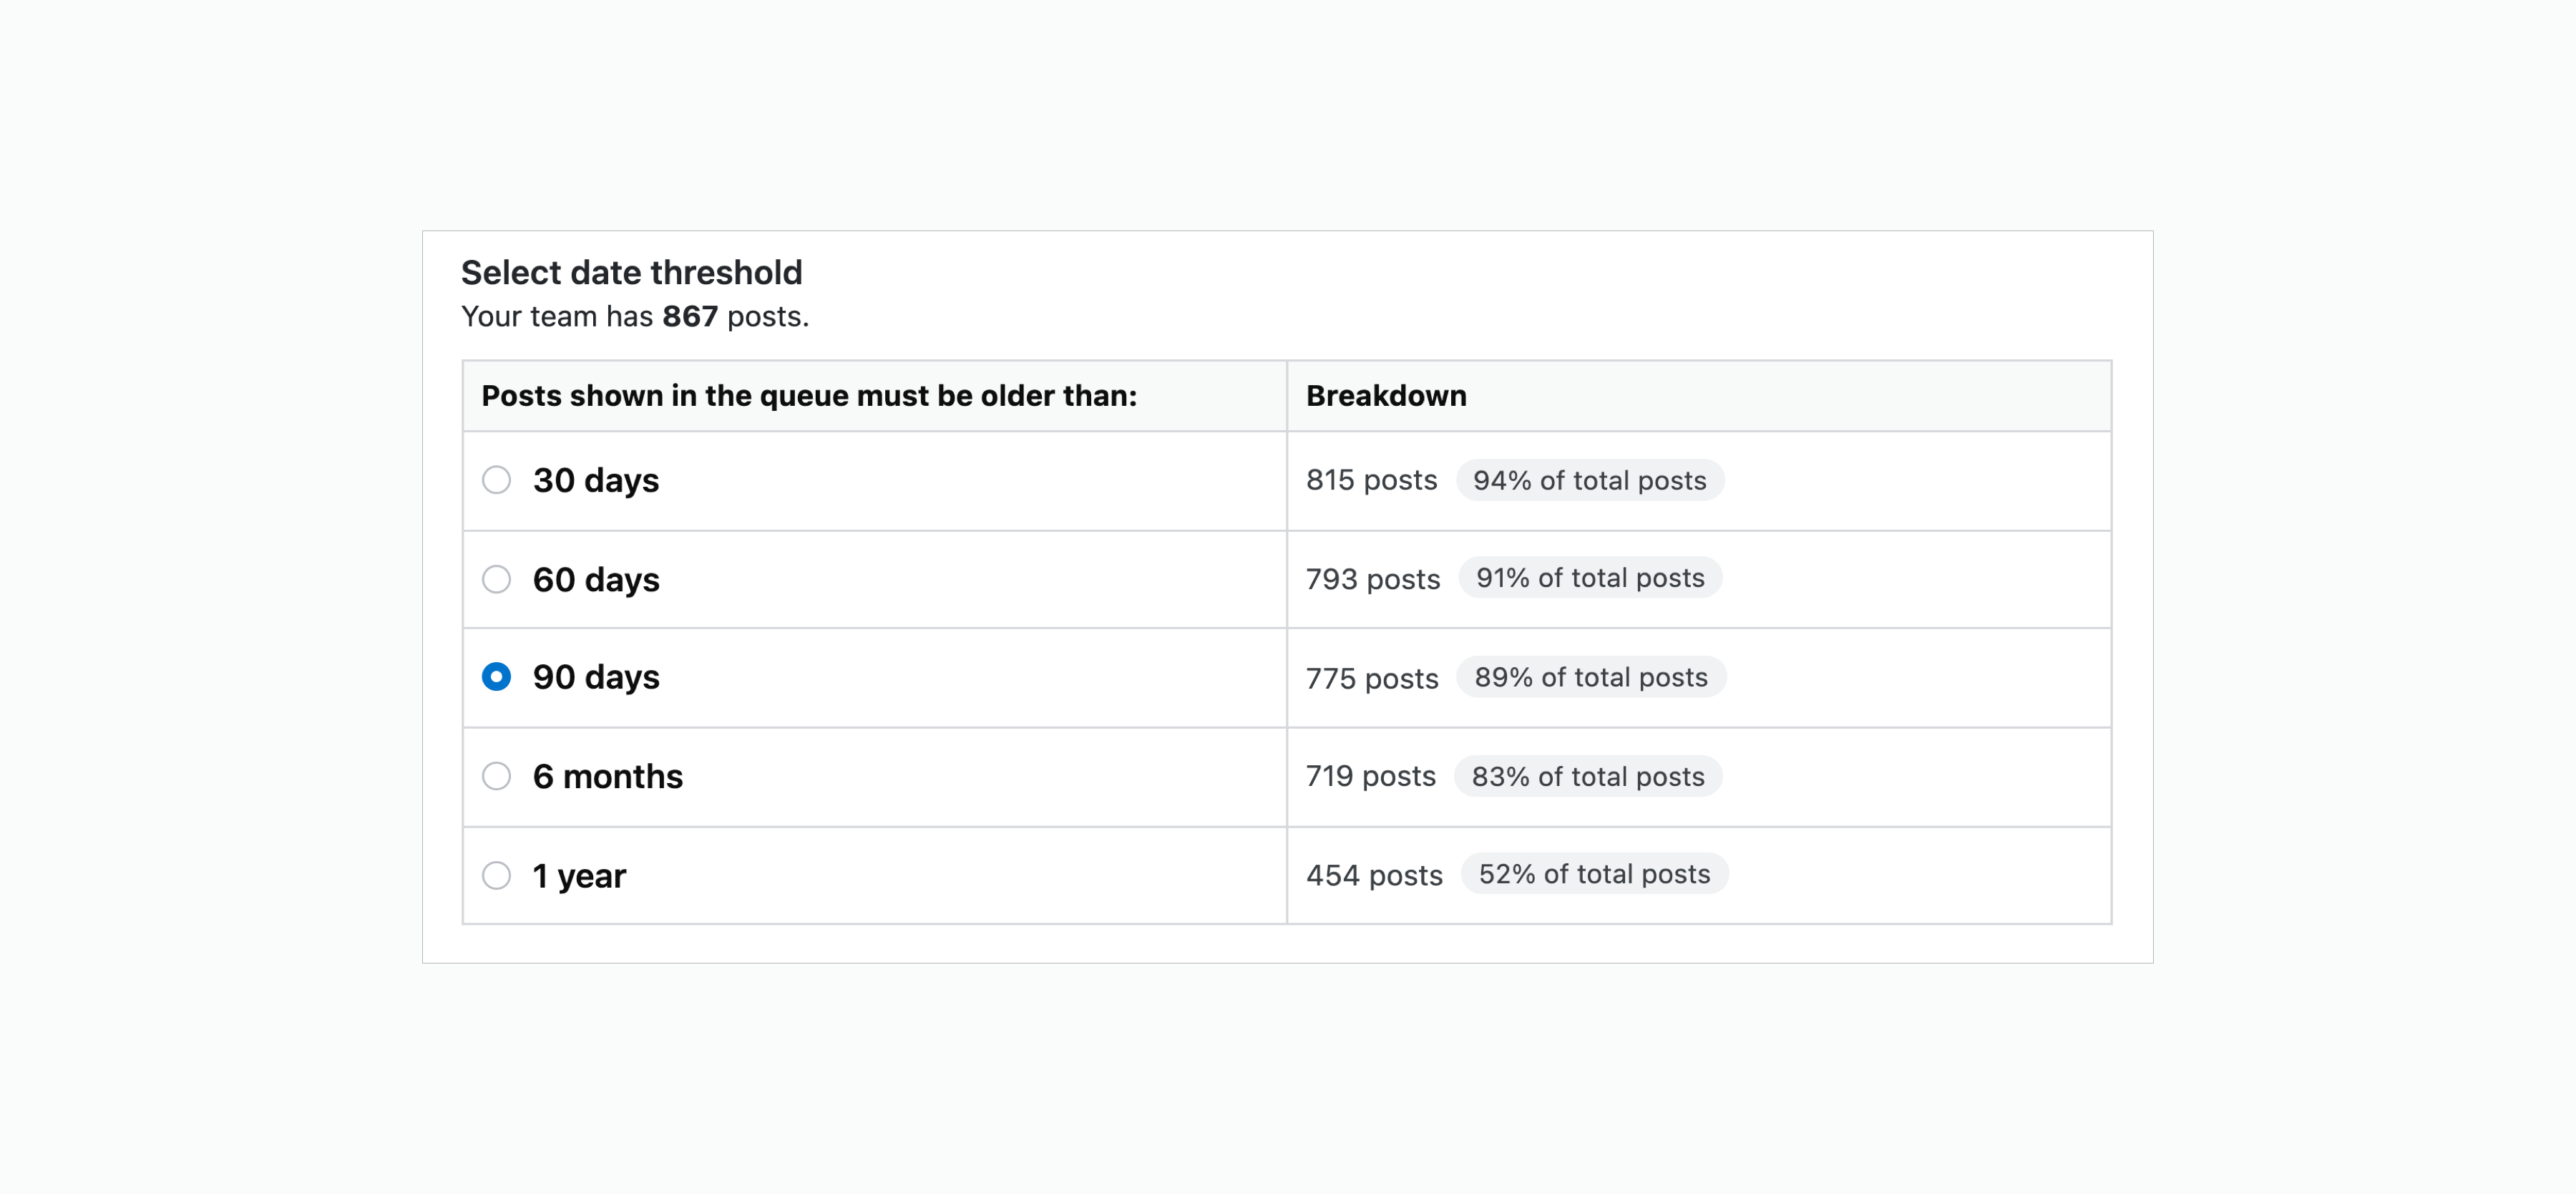Viewport: 2576px width, 1194px height.
Task: Click the '867' total posts number
Action: 690,316
